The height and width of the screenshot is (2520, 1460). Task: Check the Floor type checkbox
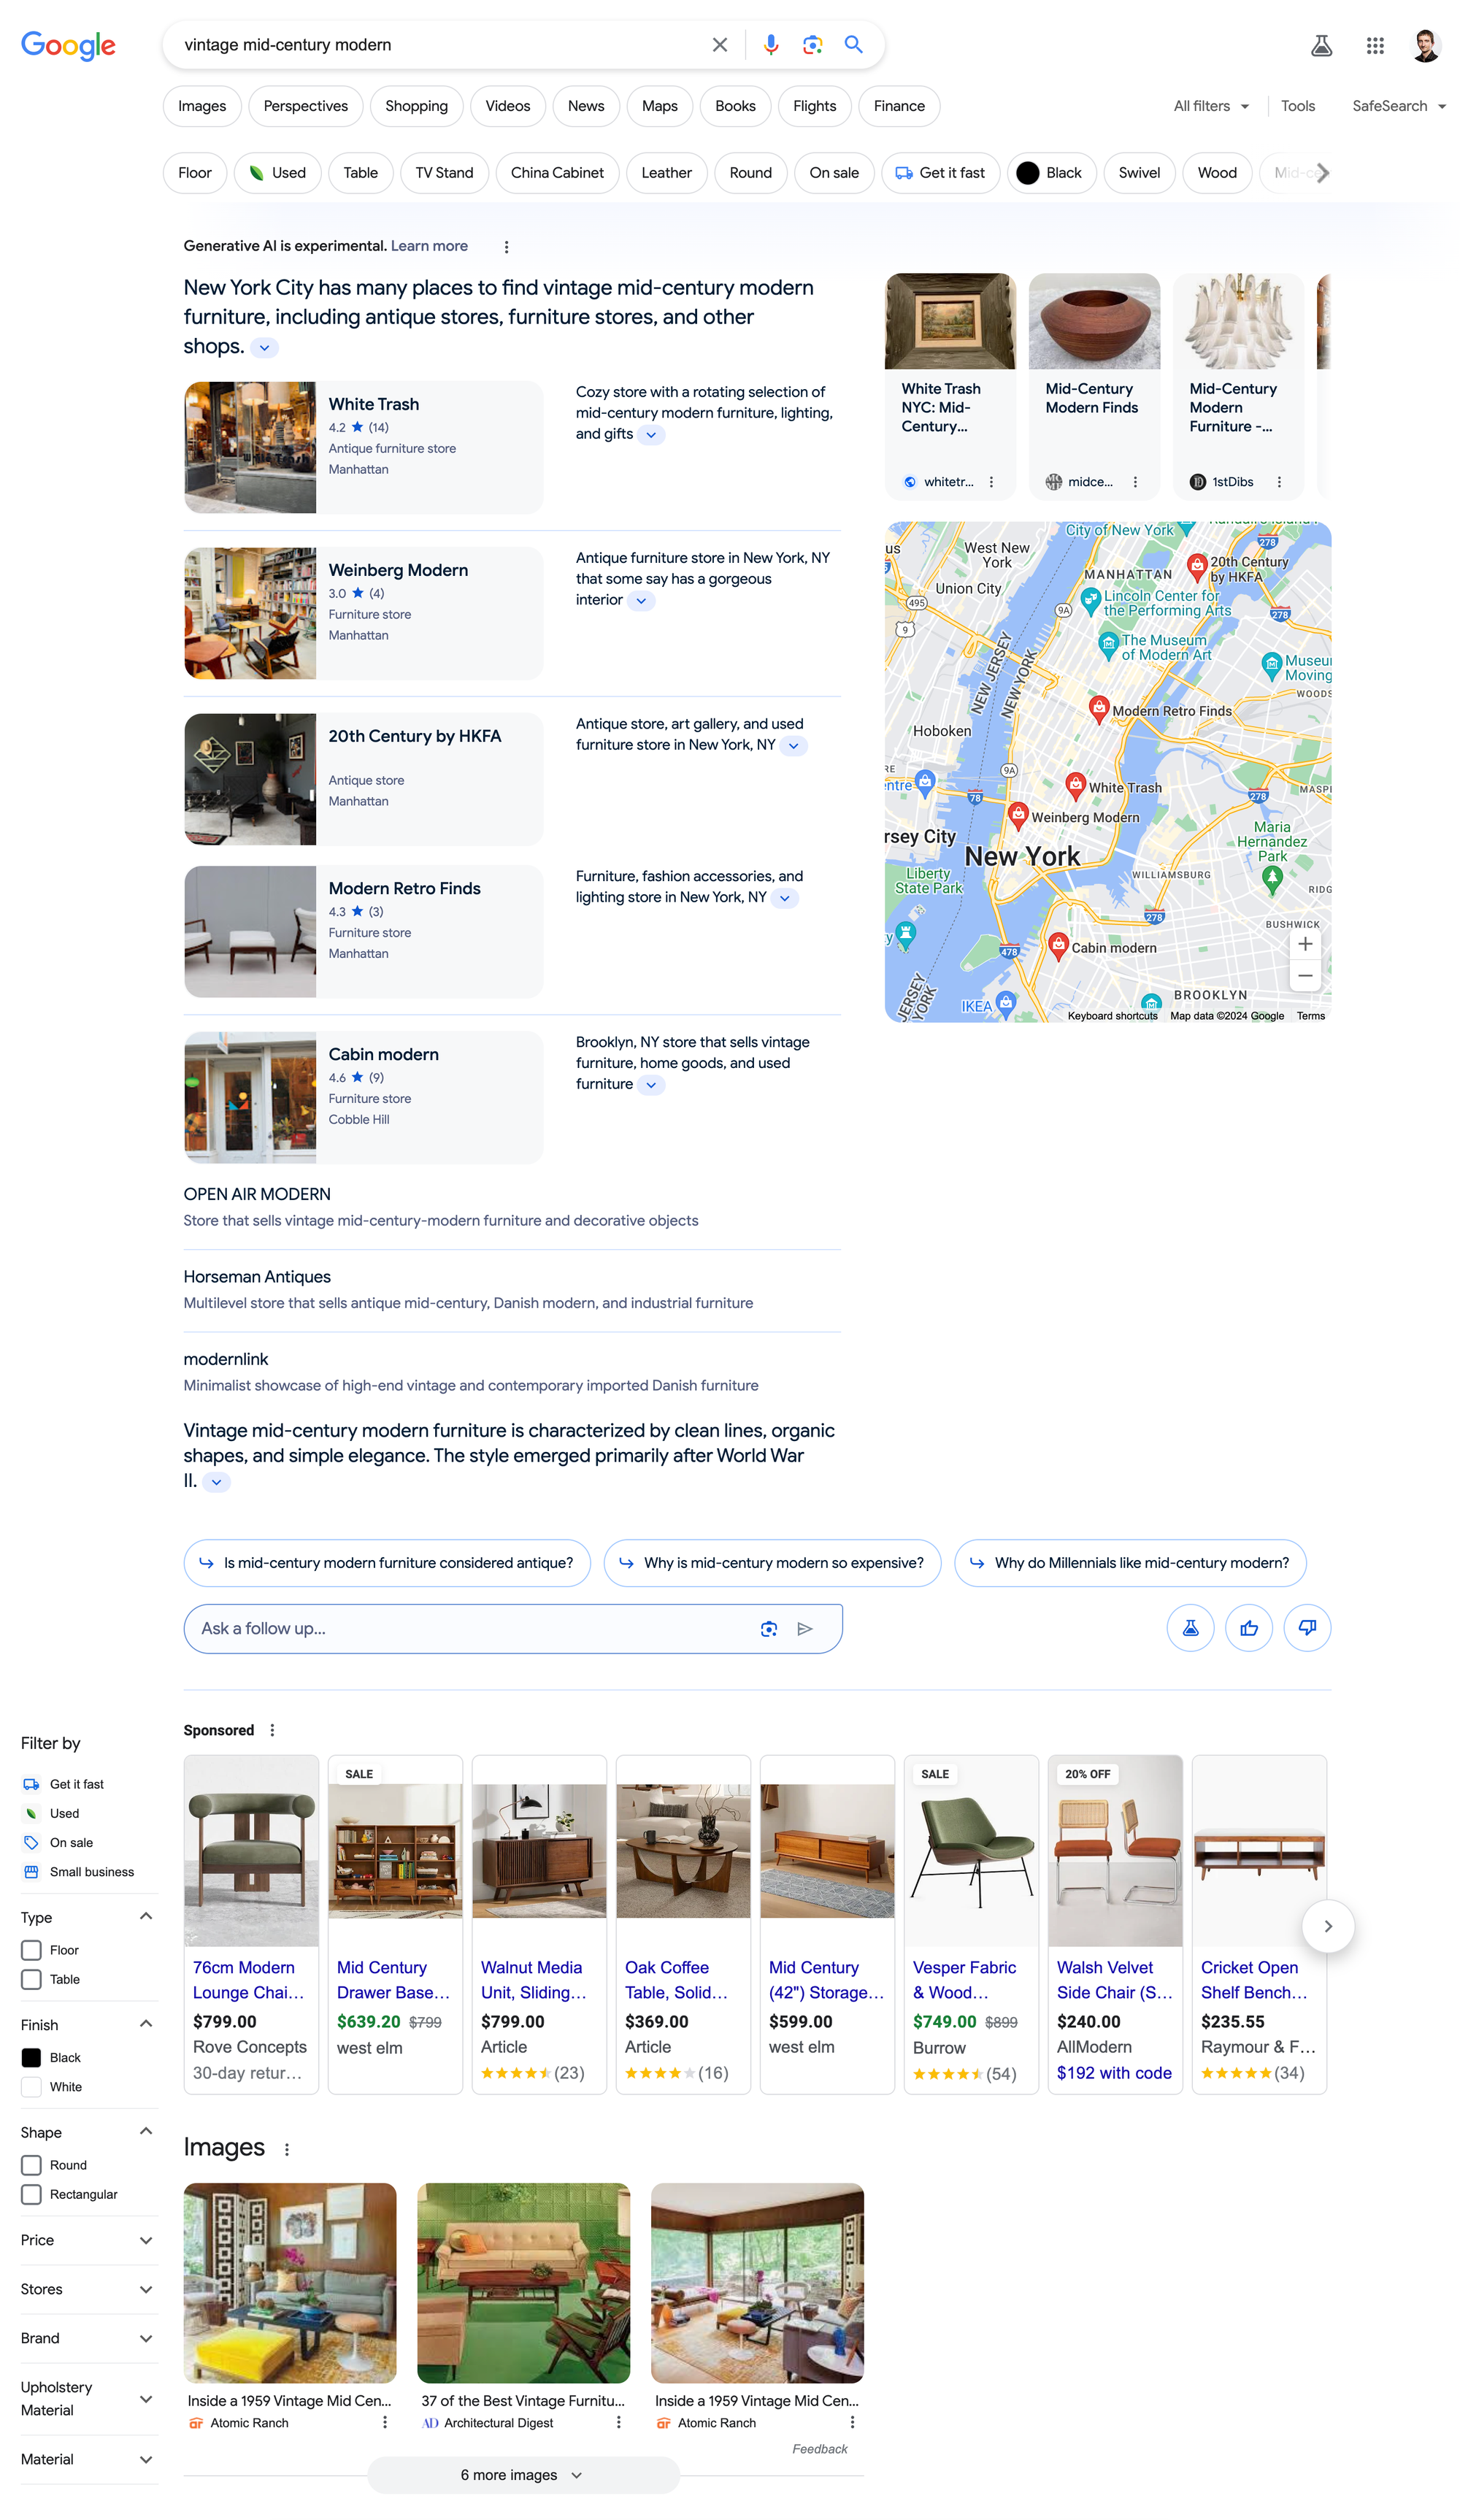[31, 1951]
